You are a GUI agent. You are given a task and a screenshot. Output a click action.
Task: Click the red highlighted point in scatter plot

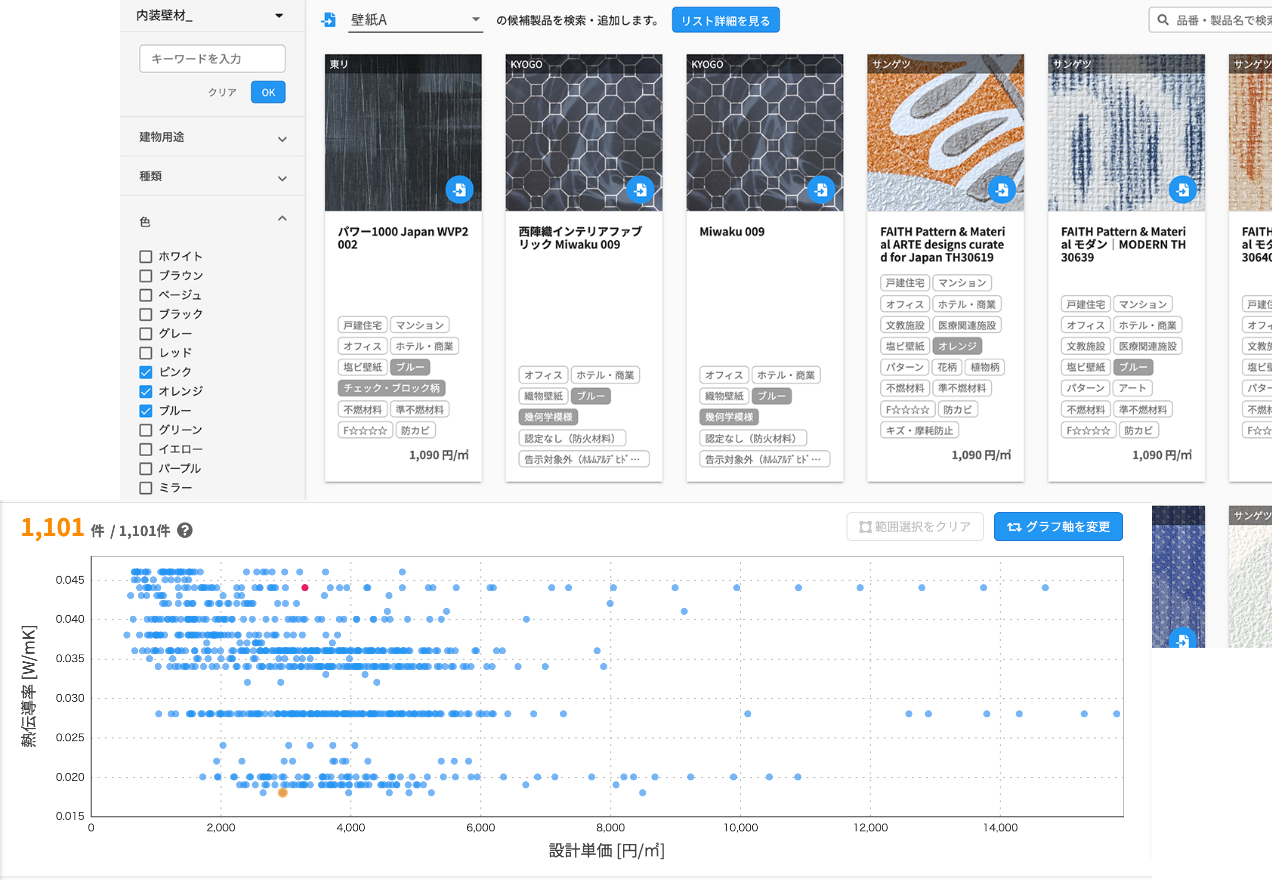[x=305, y=587]
